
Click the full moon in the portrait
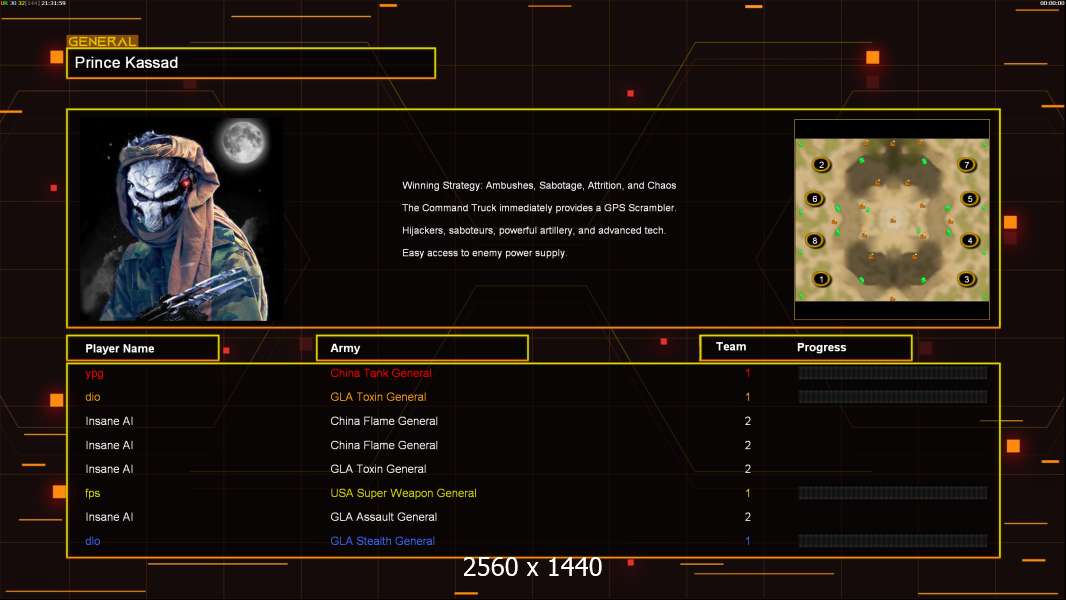point(243,141)
